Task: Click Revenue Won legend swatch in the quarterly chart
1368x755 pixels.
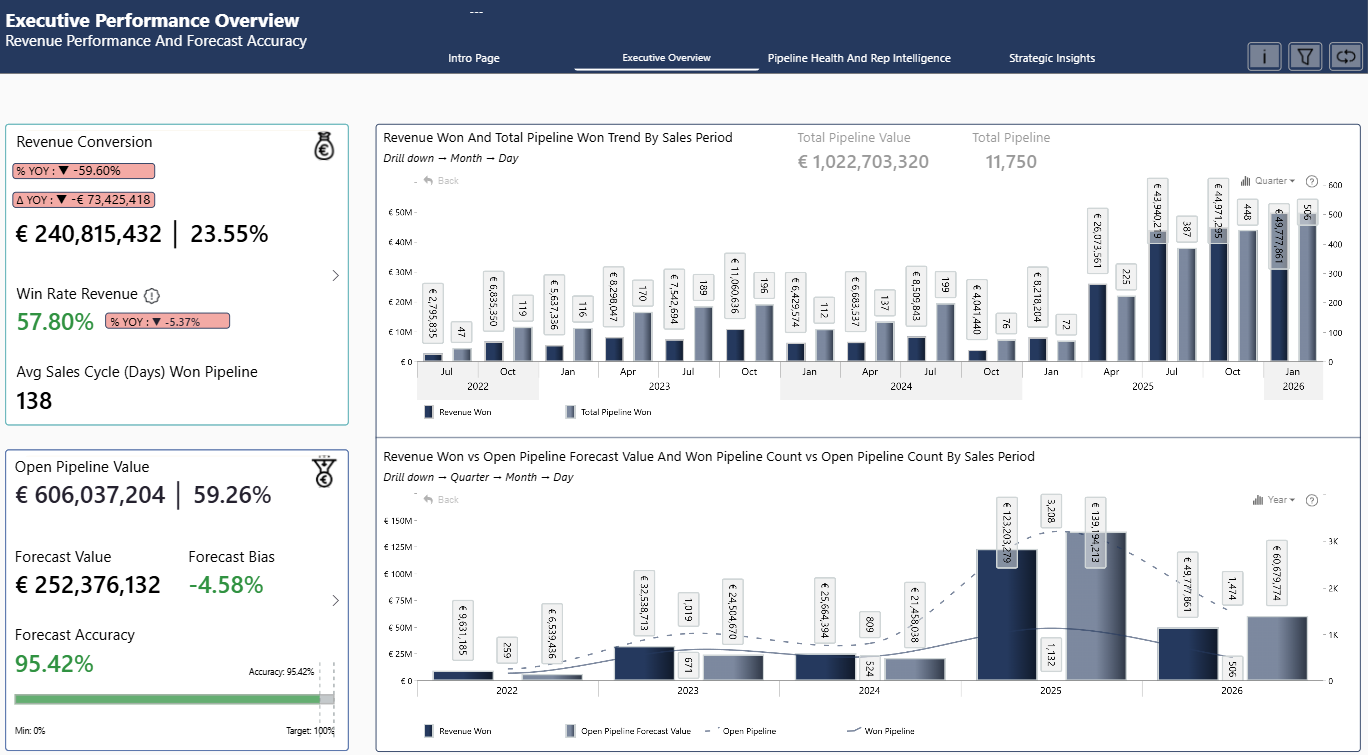Action: pyautogui.click(x=429, y=412)
